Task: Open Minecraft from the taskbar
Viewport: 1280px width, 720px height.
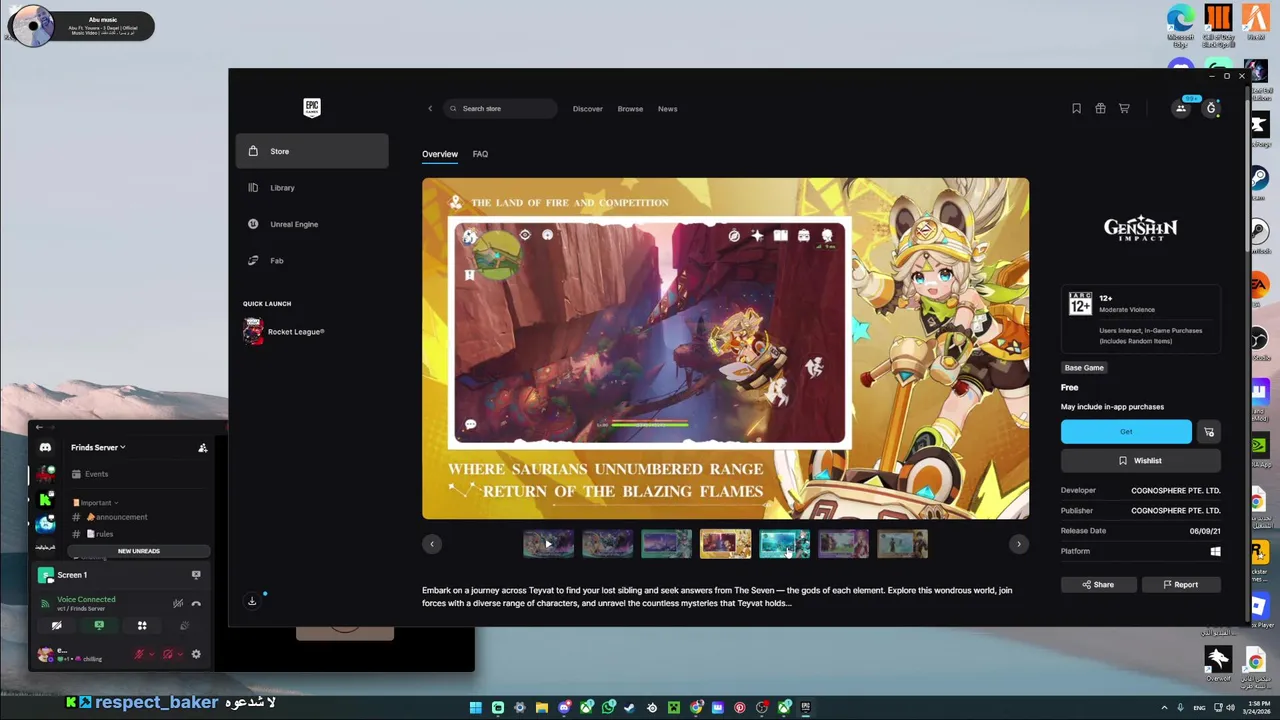Action: pyautogui.click(x=674, y=708)
